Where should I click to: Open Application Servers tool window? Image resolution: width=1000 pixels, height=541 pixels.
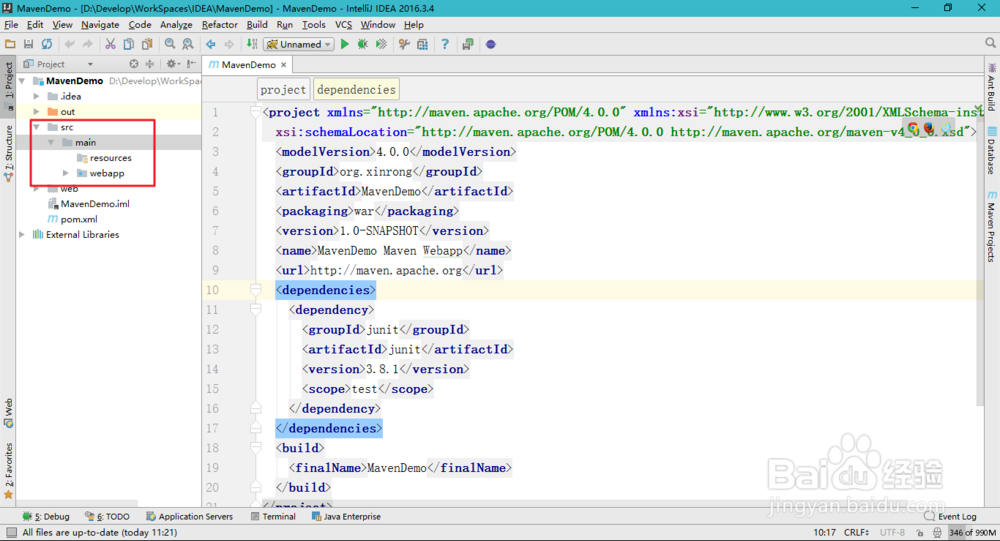coord(189,517)
